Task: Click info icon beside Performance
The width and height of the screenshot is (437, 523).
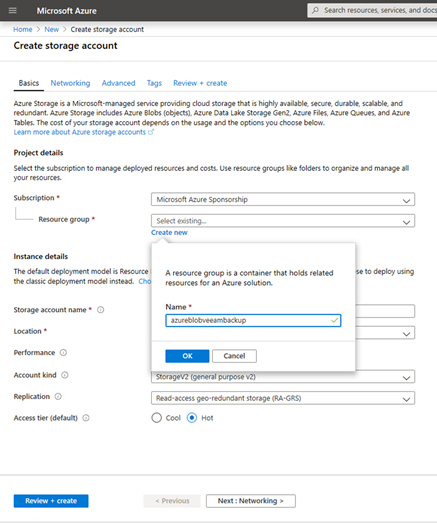Action: (x=63, y=353)
